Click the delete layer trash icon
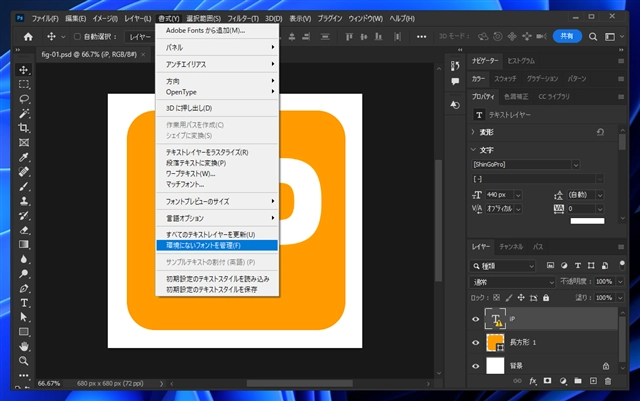 tap(606, 381)
